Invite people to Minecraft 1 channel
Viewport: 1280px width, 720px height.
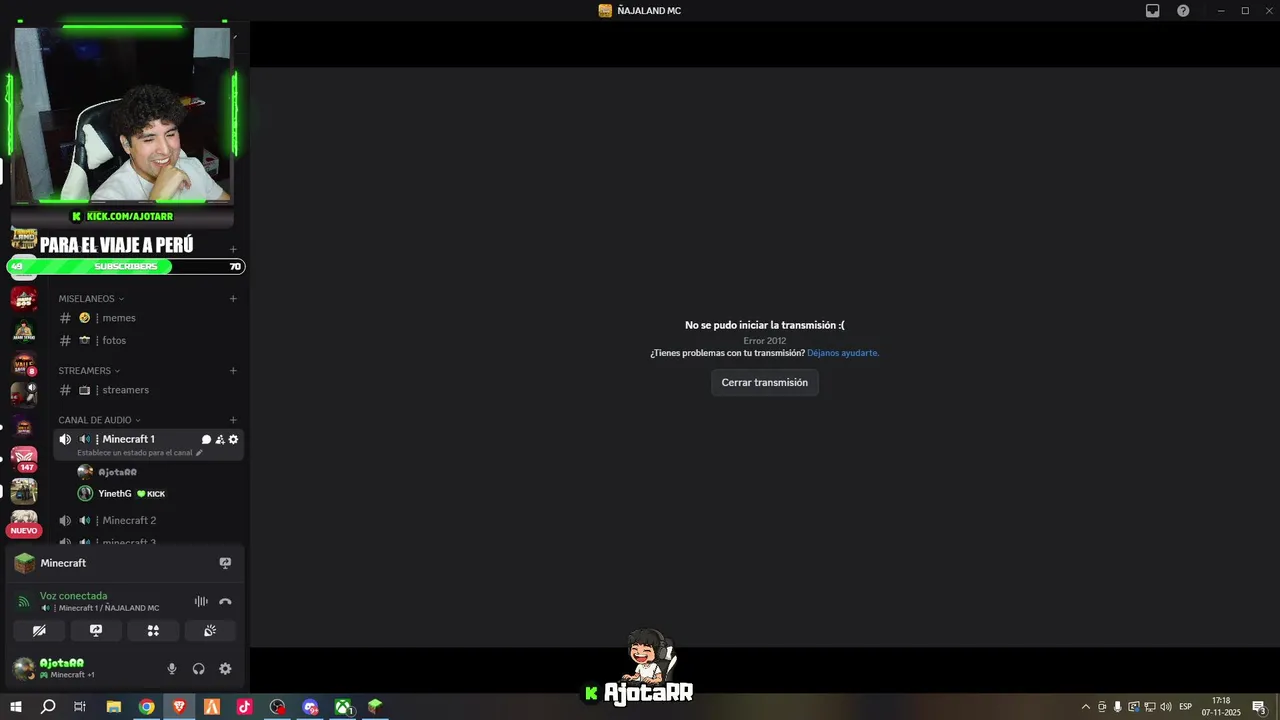tap(220, 440)
